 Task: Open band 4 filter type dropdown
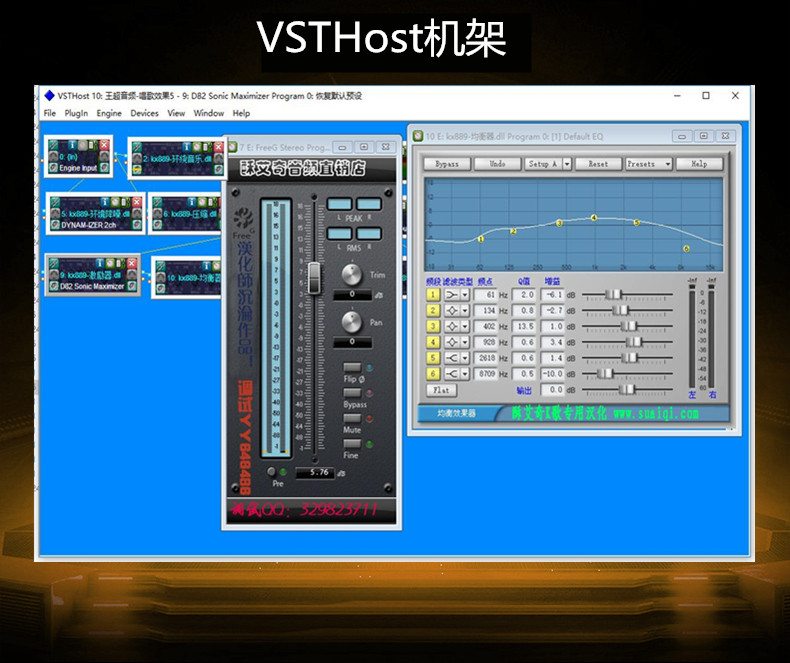tap(465, 342)
